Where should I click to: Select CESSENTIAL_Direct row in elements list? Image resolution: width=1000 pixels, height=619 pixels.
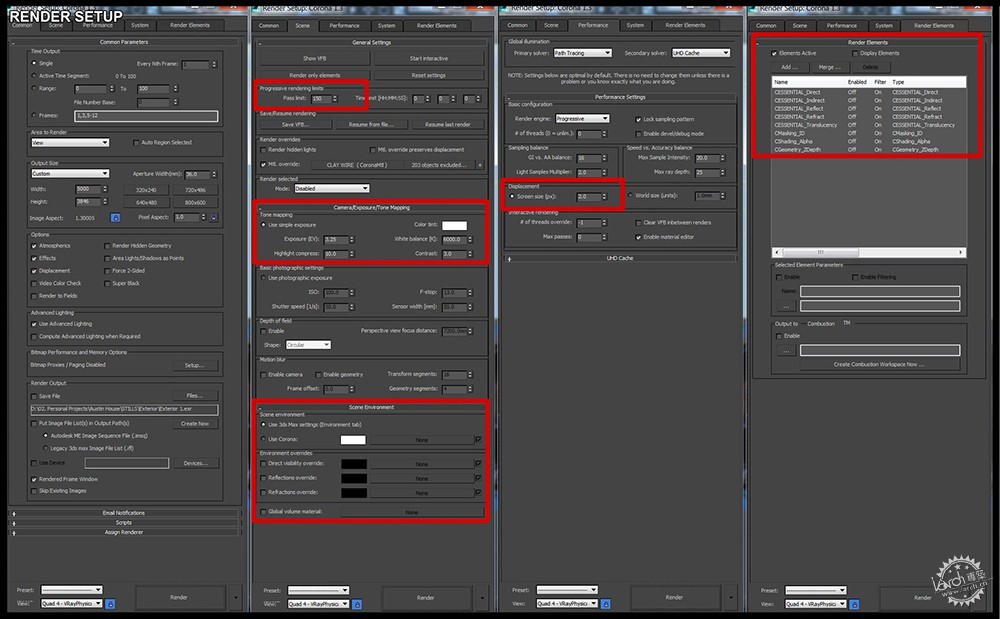coord(868,92)
